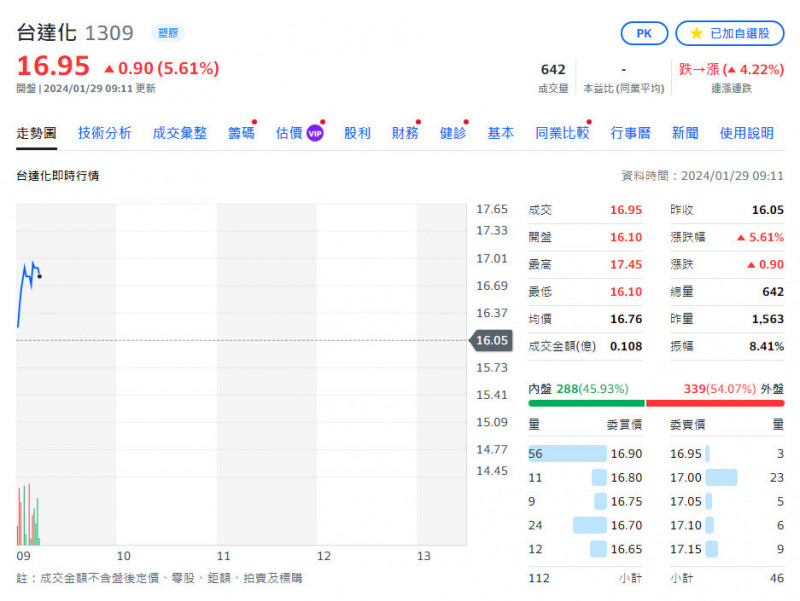The width and height of the screenshot is (800, 601).
Task: Click the ask price 17.15
Action: click(x=686, y=549)
